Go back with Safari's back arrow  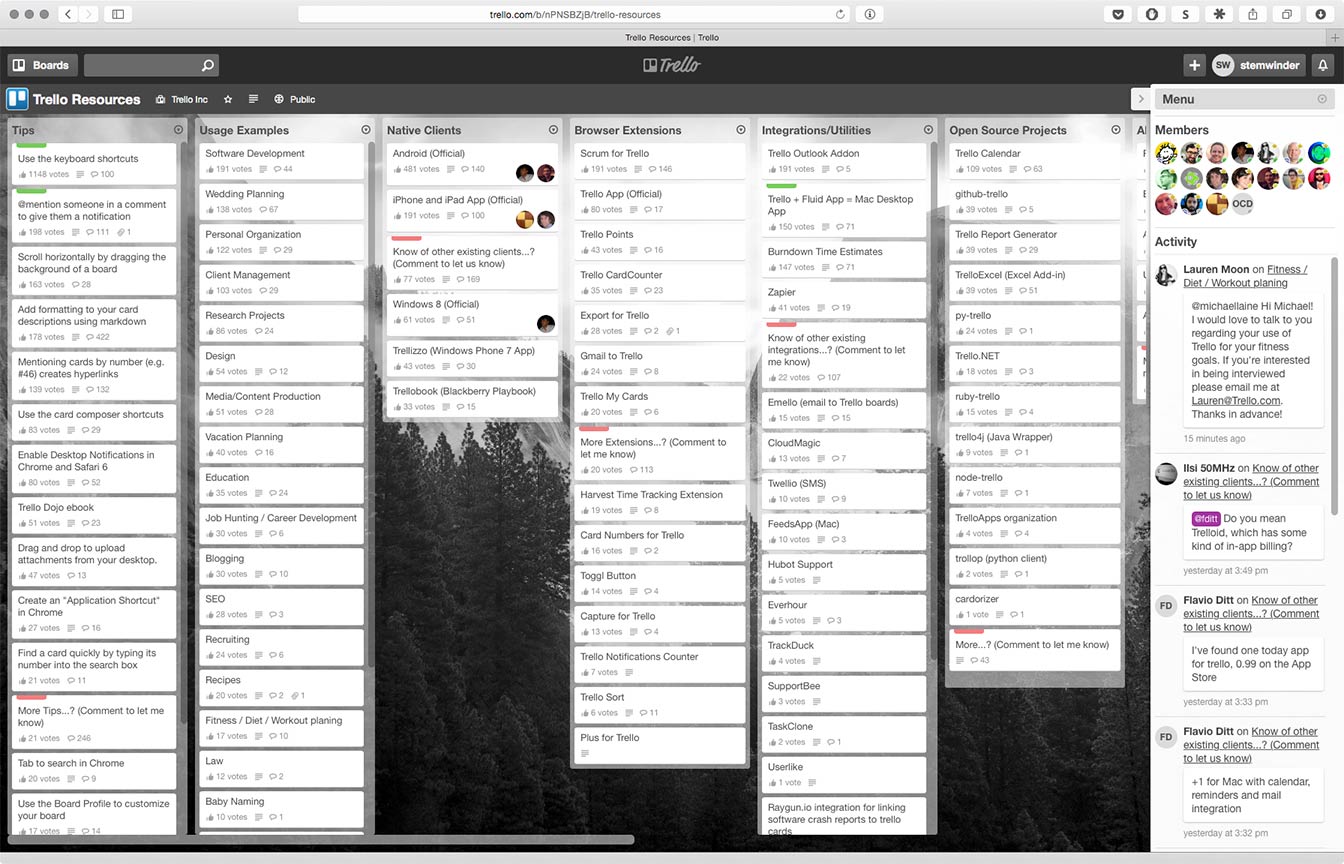[x=68, y=14]
